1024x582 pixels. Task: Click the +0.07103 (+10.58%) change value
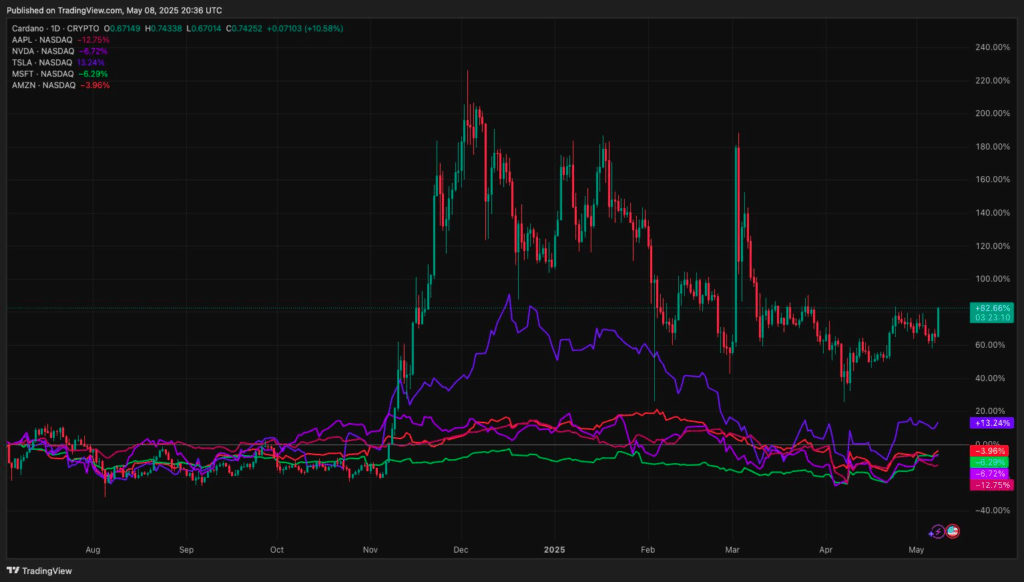click(x=305, y=29)
